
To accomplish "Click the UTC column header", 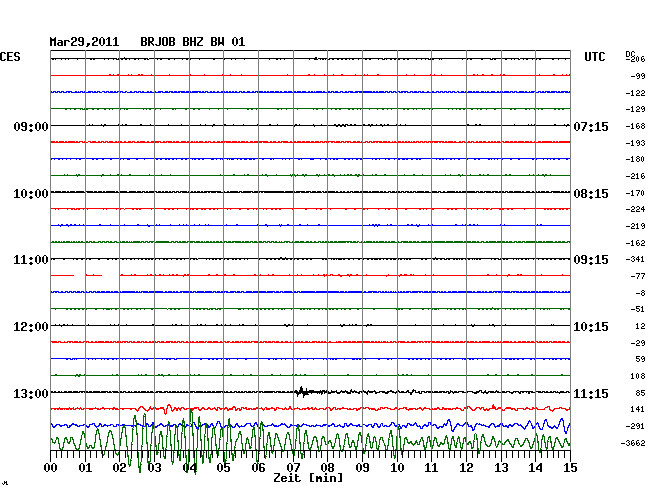I will tap(594, 57).
